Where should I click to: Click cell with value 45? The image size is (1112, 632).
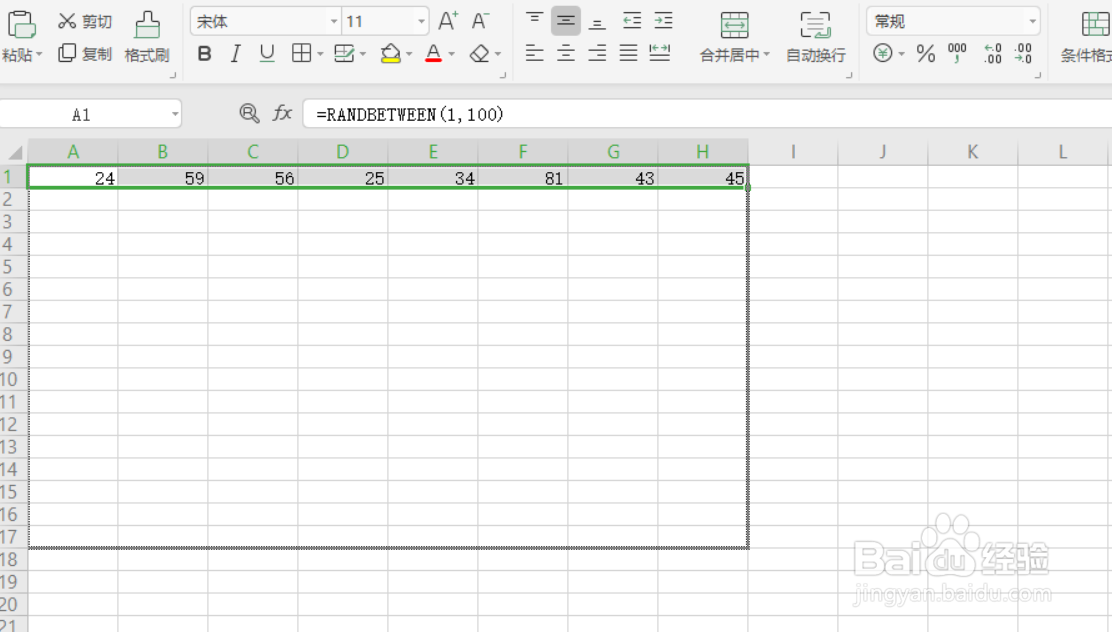pyautogui.click(x=703, y=177)
